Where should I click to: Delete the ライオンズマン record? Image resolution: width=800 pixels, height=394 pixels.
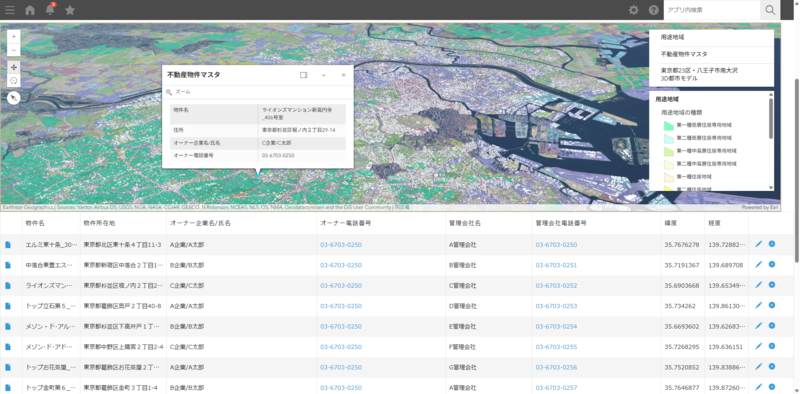[x=772, y=285]
